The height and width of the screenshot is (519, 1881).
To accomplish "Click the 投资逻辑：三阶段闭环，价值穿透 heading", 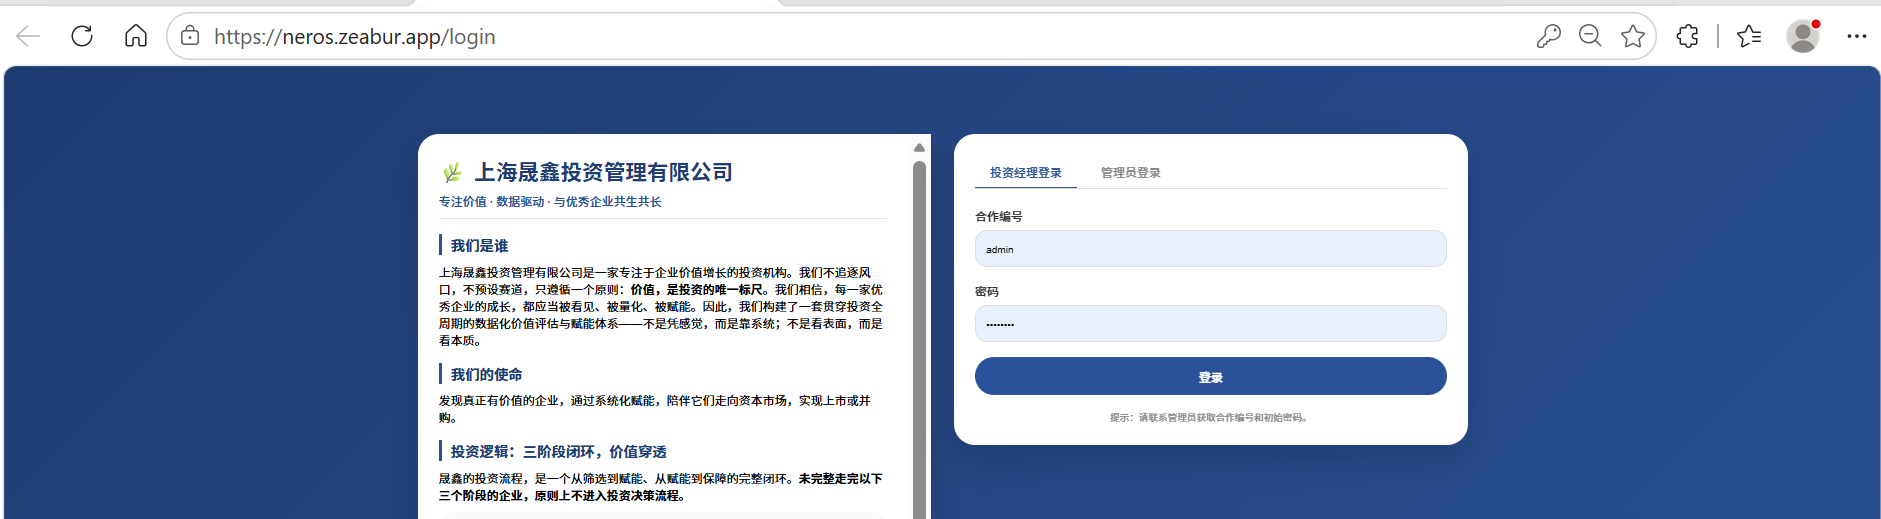I will tap(558, 452).
